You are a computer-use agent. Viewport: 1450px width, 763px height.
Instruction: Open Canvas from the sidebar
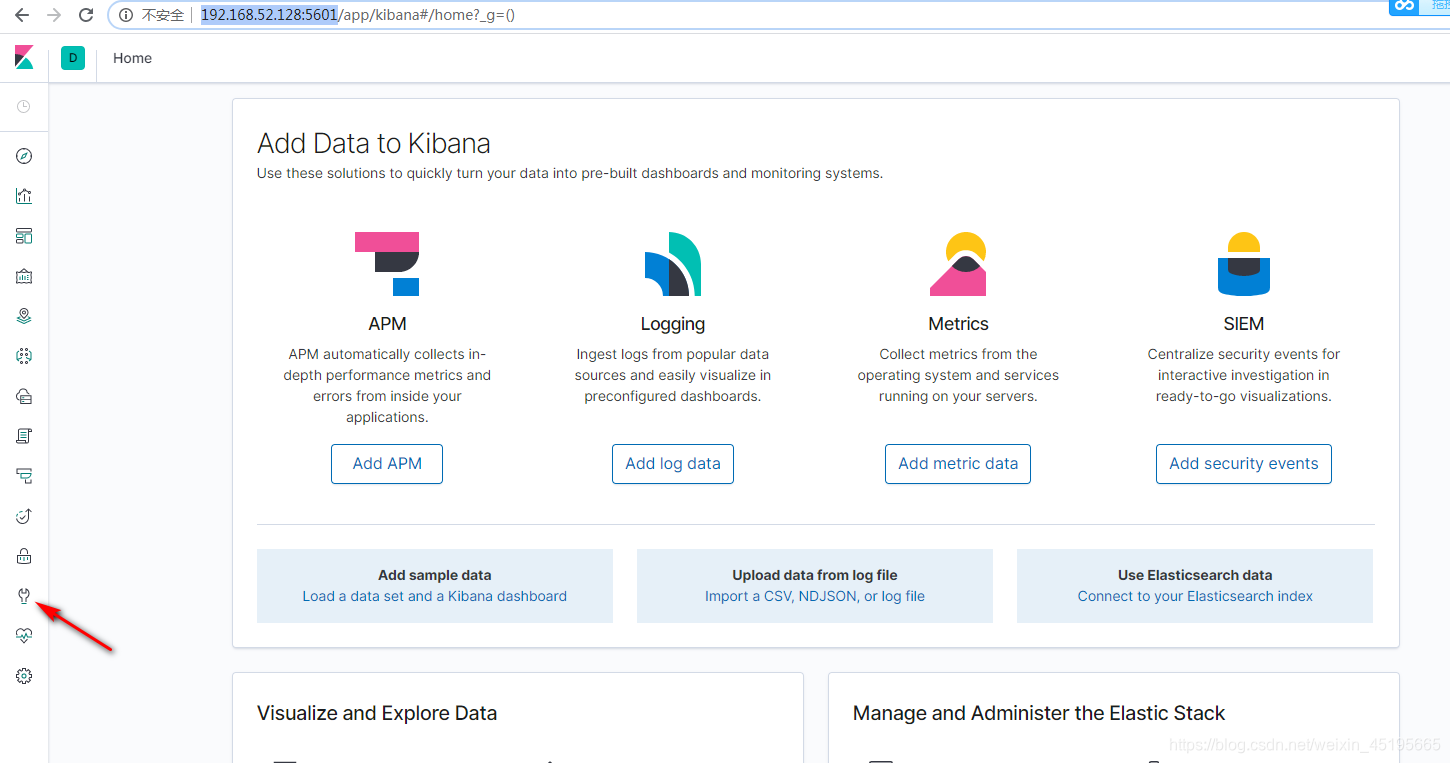pyautogui.click(x=24, y=276)
